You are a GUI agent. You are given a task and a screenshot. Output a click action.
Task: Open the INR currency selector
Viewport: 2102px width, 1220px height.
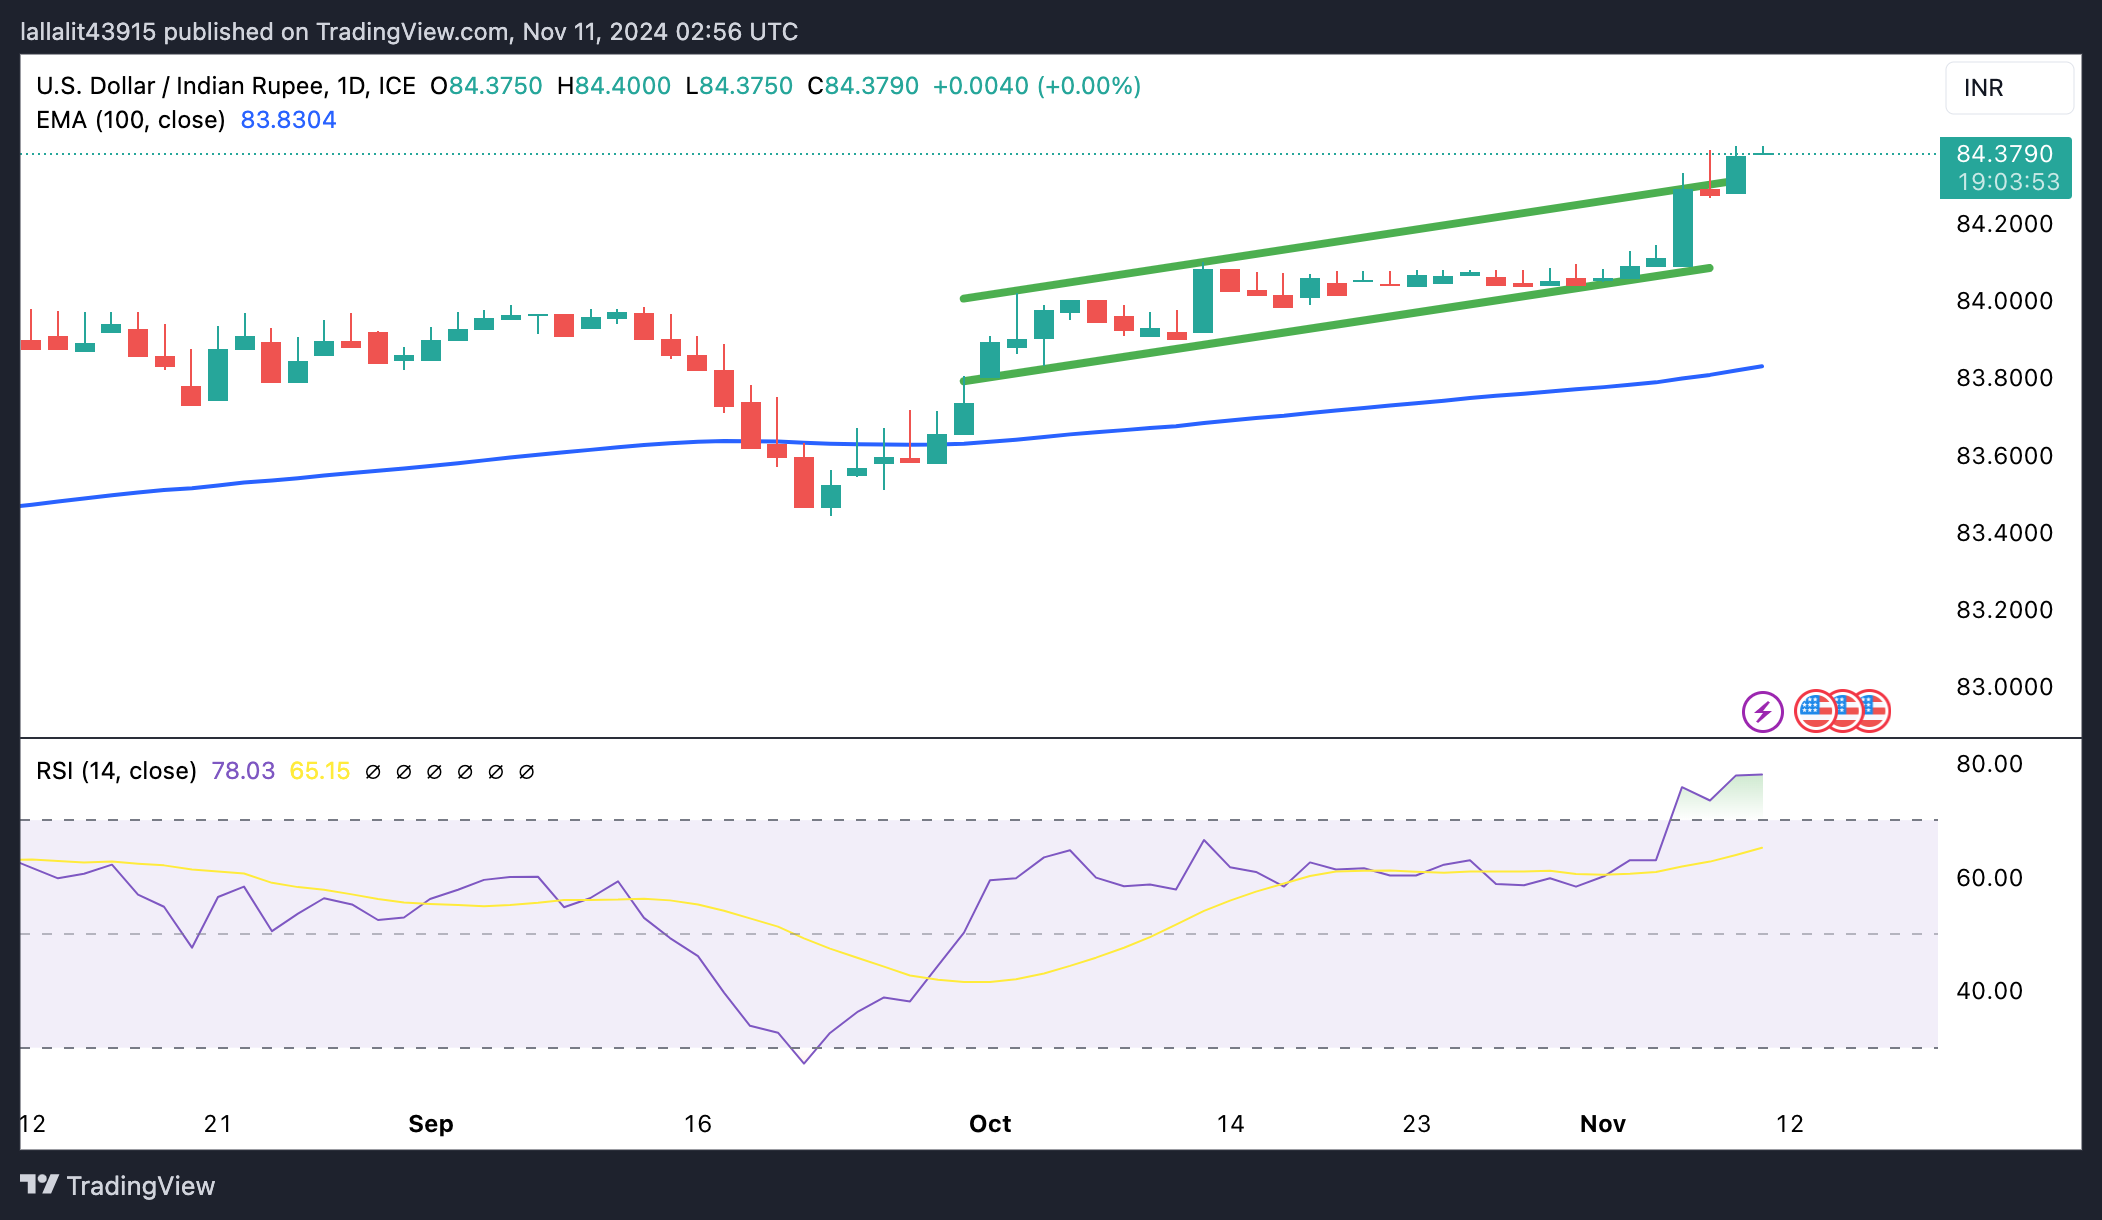[x=2008, y=88]
